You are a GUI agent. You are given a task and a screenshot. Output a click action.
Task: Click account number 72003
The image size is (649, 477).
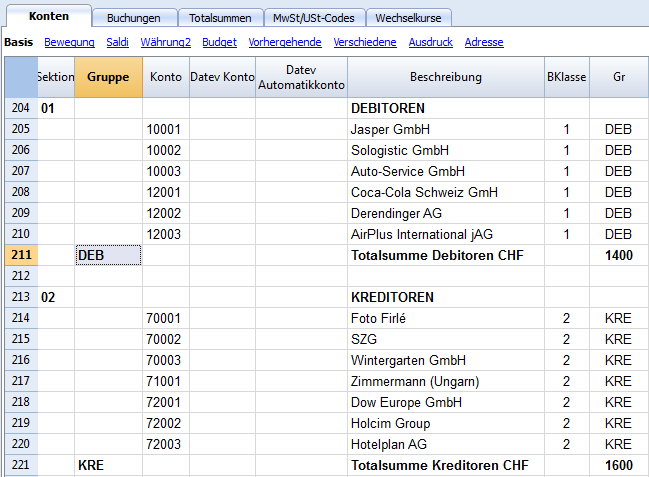point(166,444)
